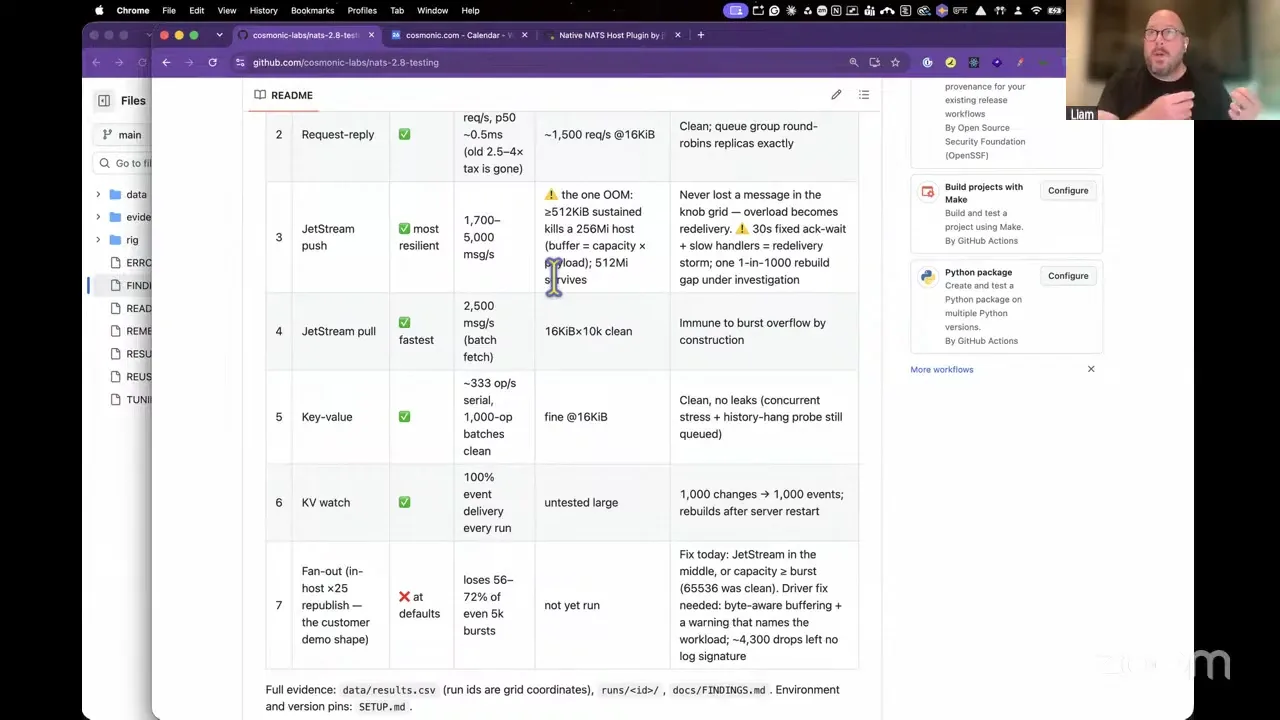Reload the nats-2.8-testing page
The image size is (1280, 720).
[212, 62]
